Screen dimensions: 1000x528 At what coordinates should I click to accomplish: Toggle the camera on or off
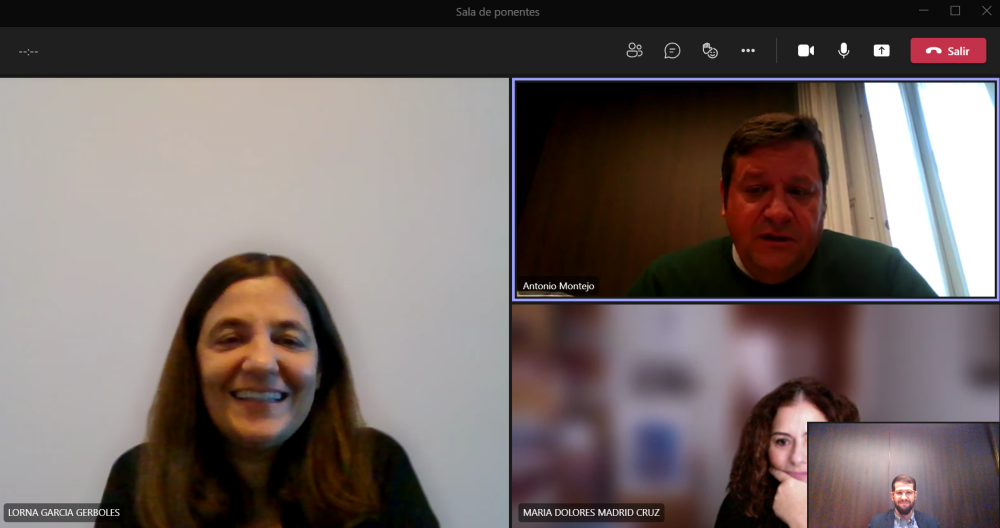pyautogui.click(x=806, y=50)
